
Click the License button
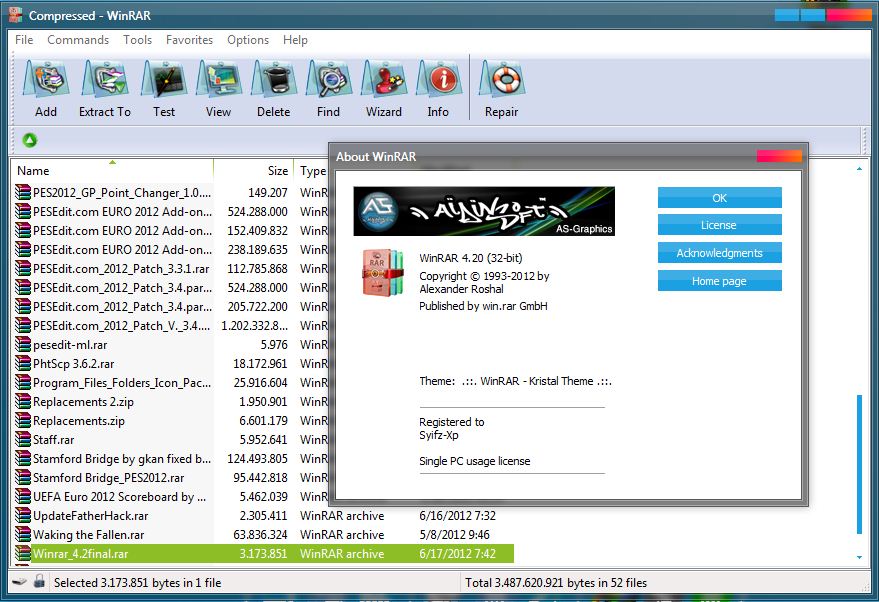tap(720, 225)
